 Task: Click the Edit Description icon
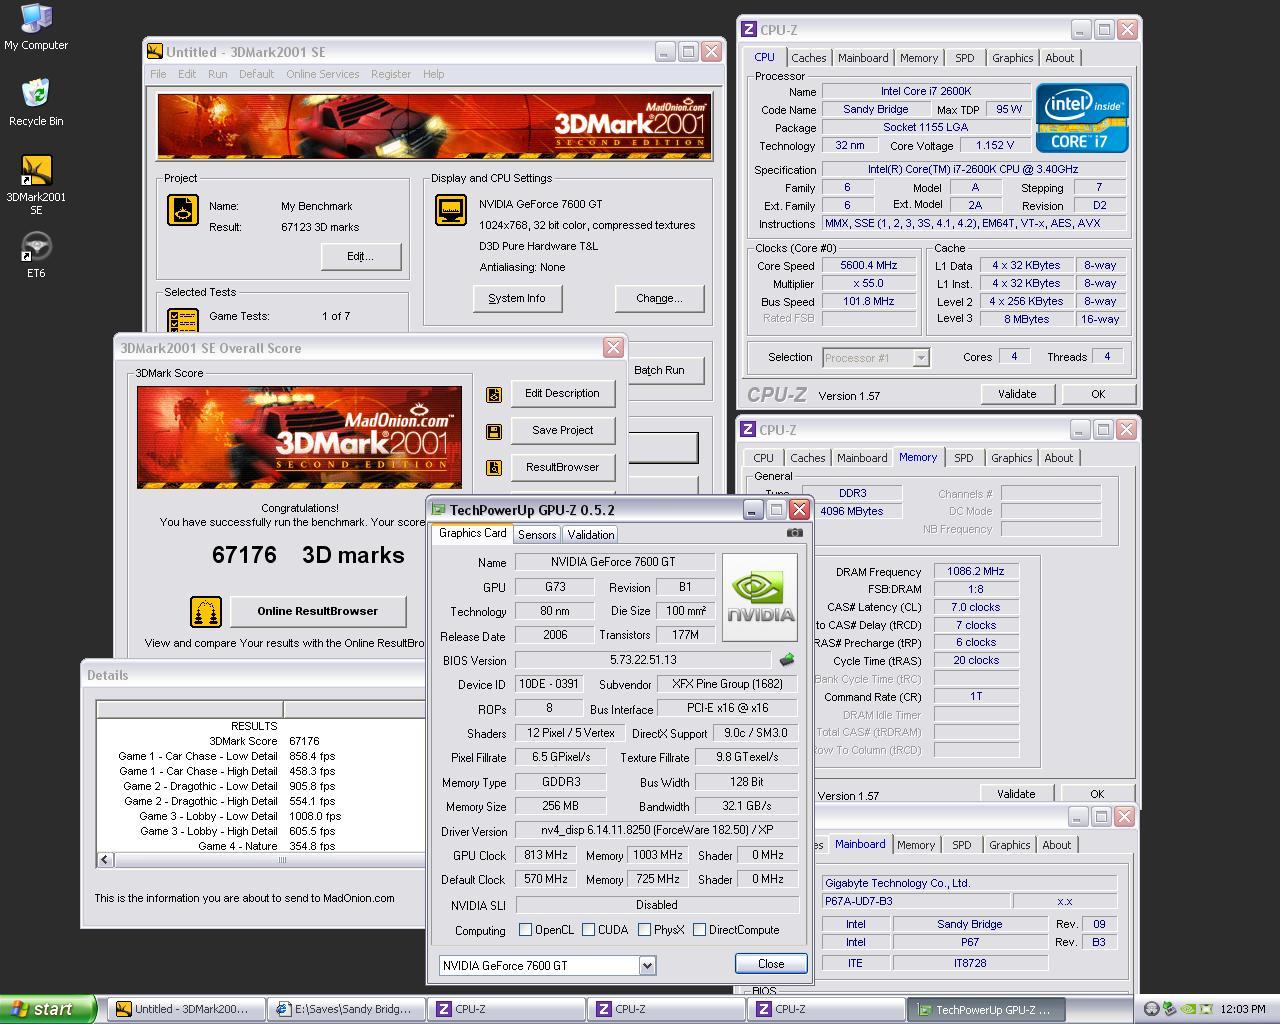(494, 394)
